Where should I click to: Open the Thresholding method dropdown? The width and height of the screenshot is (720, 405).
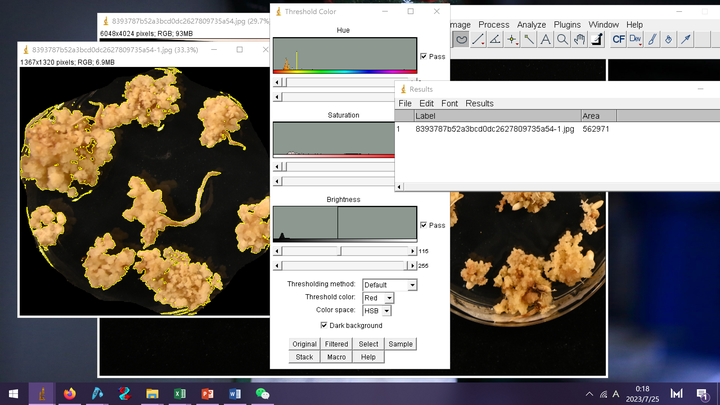click(390, 285)
